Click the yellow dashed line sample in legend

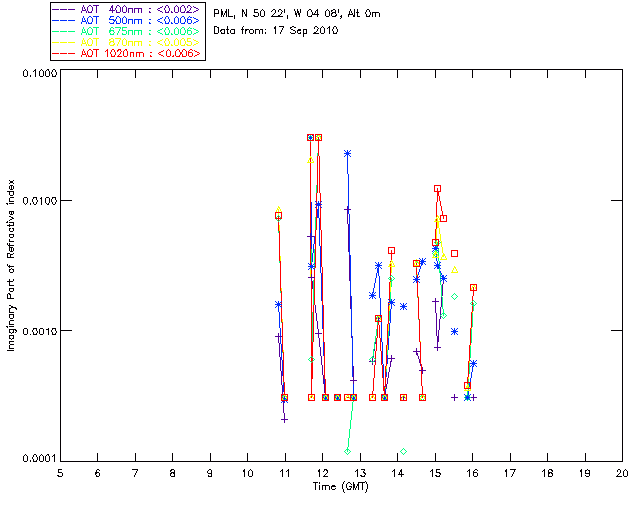click(64, 43)
